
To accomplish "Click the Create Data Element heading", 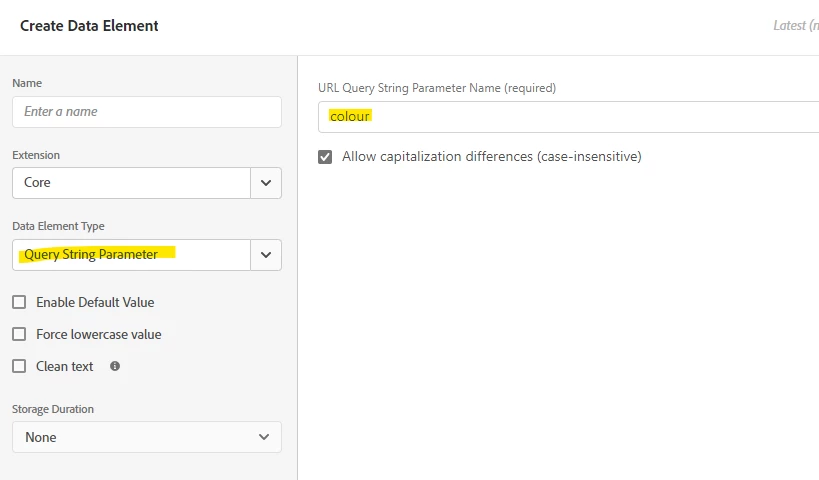I will pyautogui.click(x=89, y=26).
